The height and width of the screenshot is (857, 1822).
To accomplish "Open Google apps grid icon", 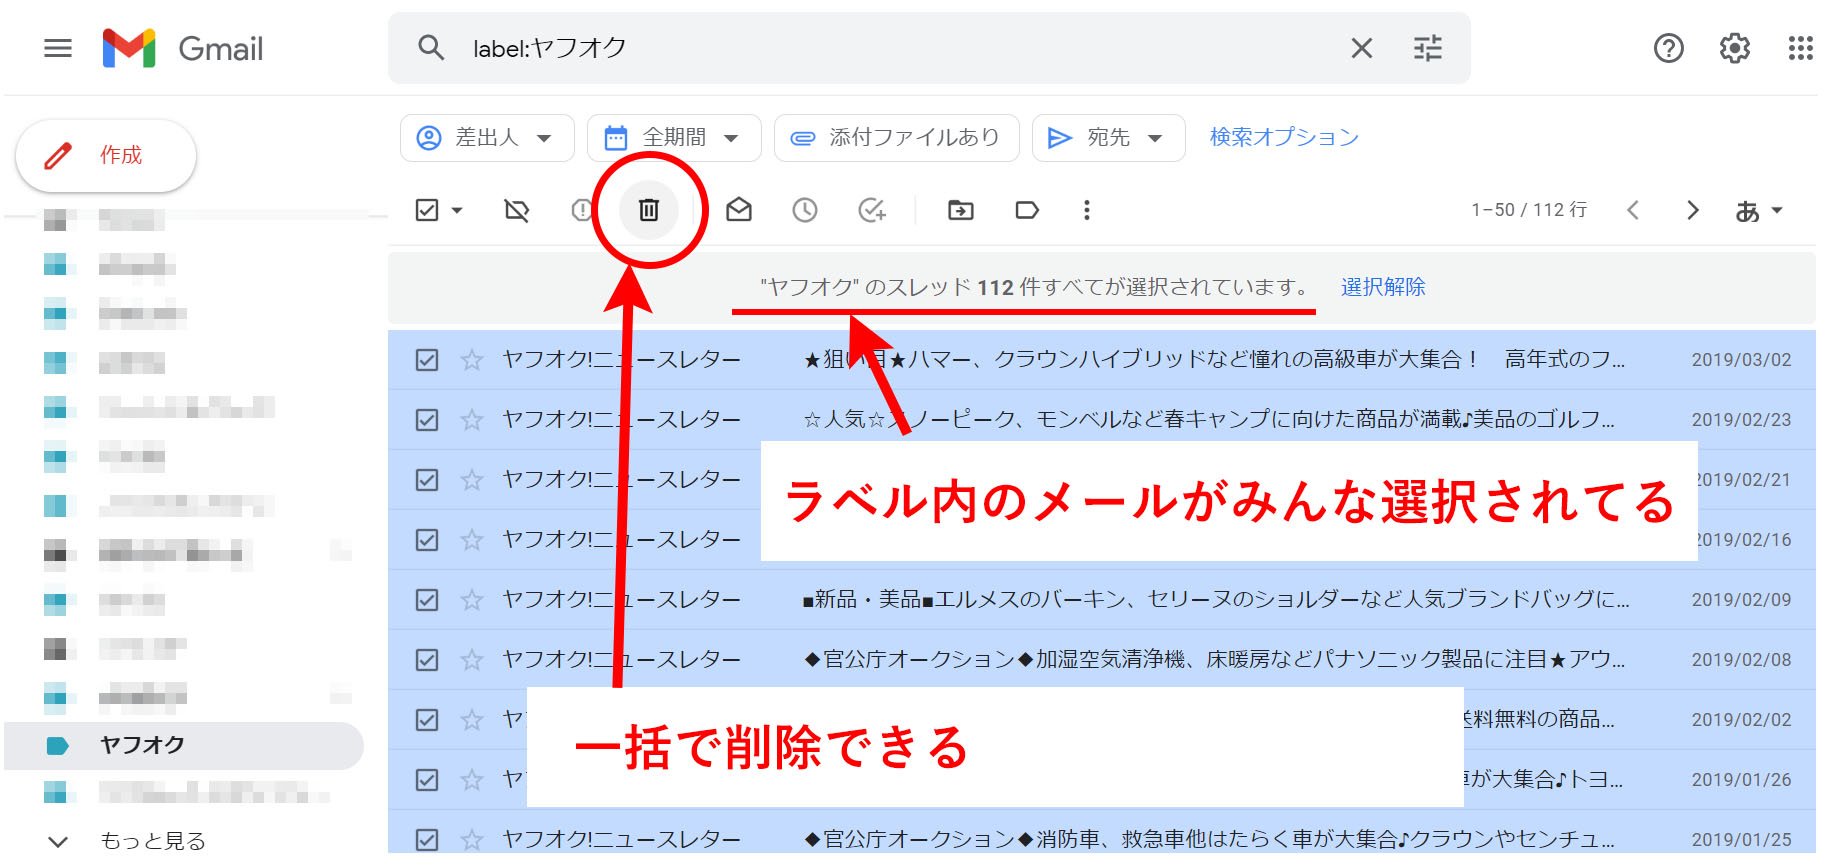I will point(1800,48).
